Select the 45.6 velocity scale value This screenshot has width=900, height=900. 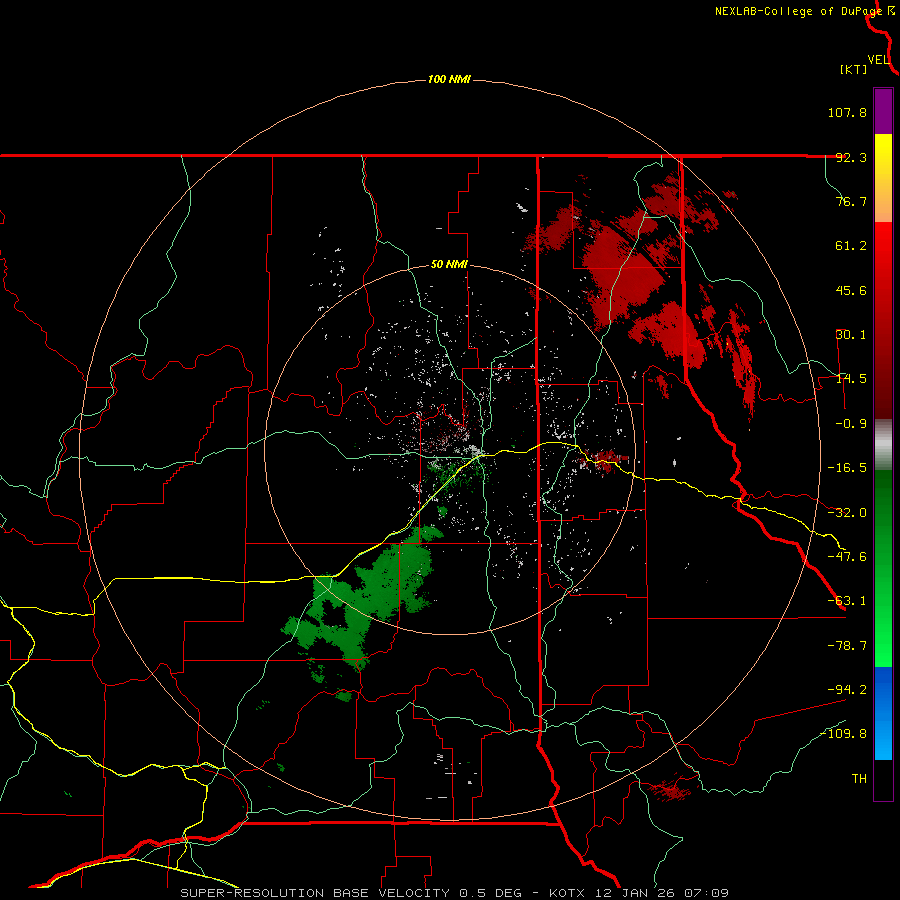click(851, 290)
